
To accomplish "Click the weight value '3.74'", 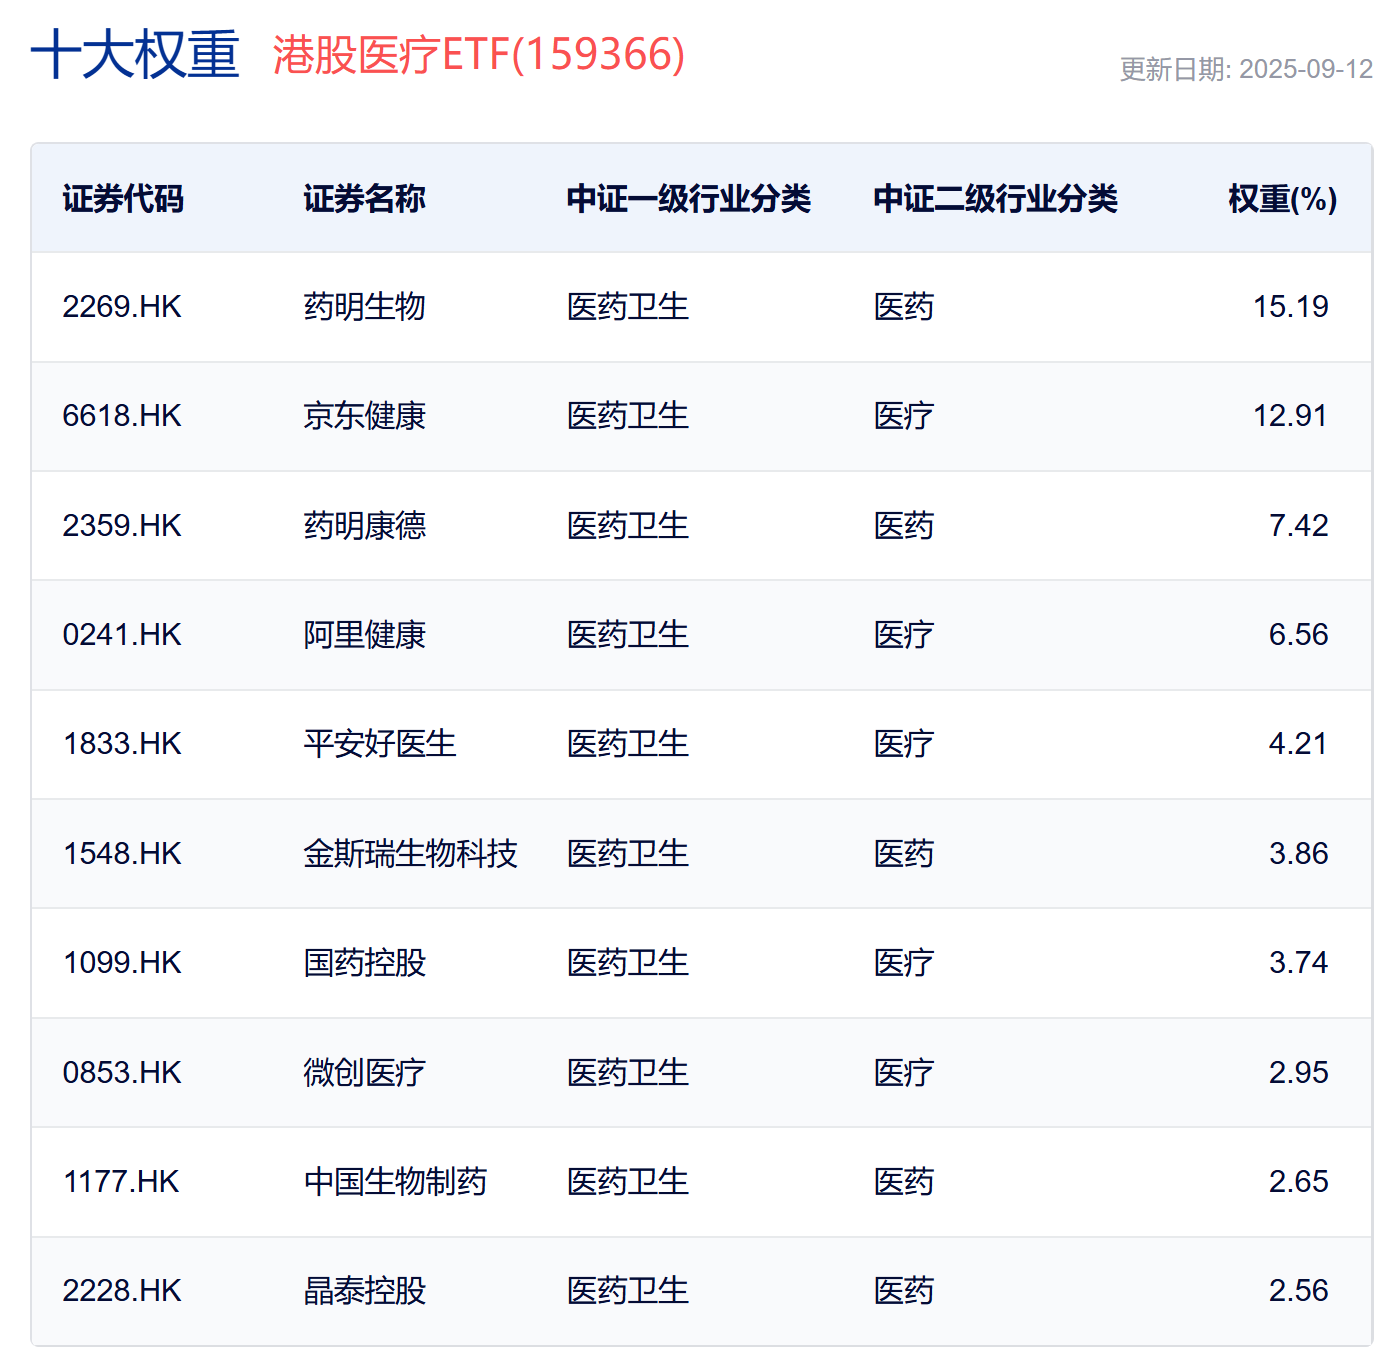I will (x=1299, y=963).
